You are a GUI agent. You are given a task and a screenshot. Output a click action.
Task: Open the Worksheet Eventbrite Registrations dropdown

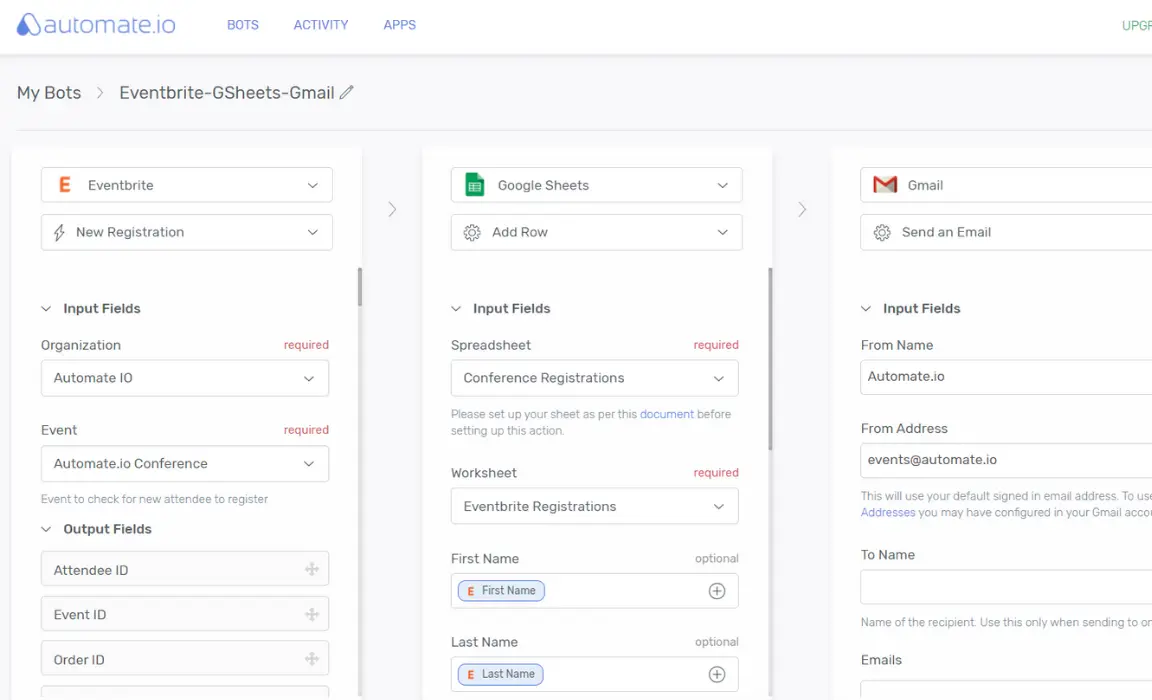[x=595, y=506]
